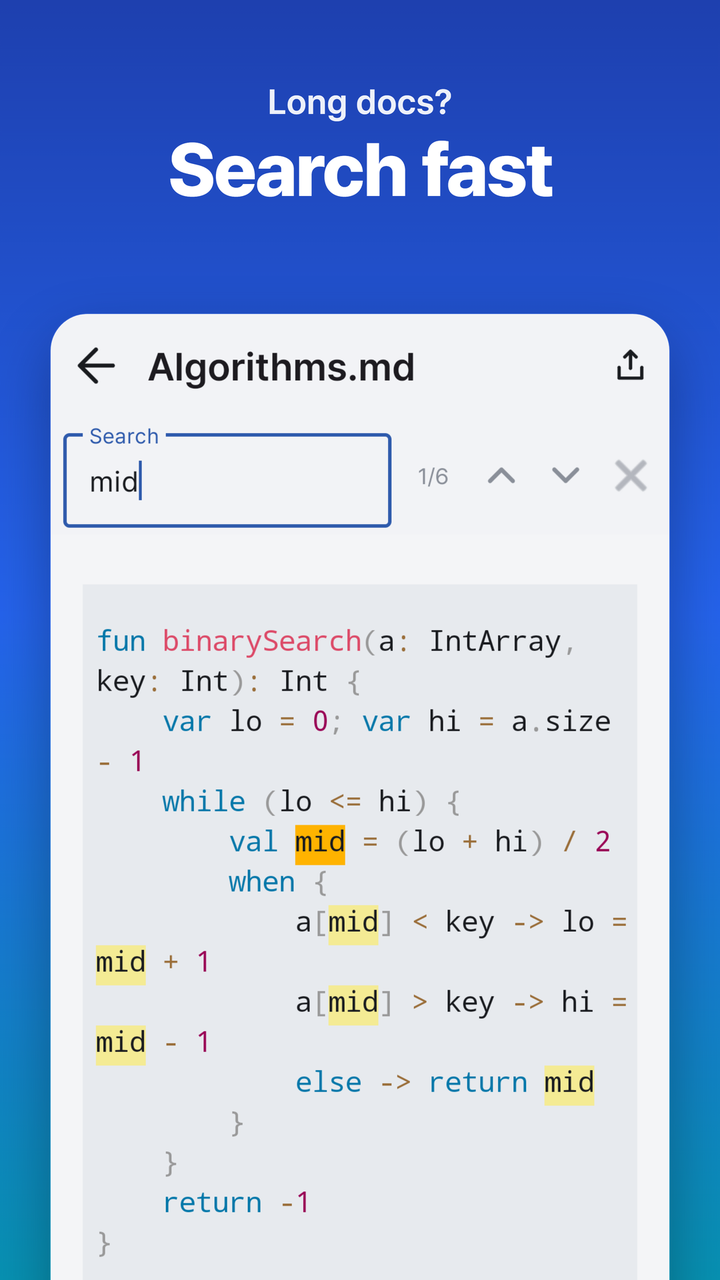
Task: Tap the orange highlighted mid match
Action: (x=320, y=842)
